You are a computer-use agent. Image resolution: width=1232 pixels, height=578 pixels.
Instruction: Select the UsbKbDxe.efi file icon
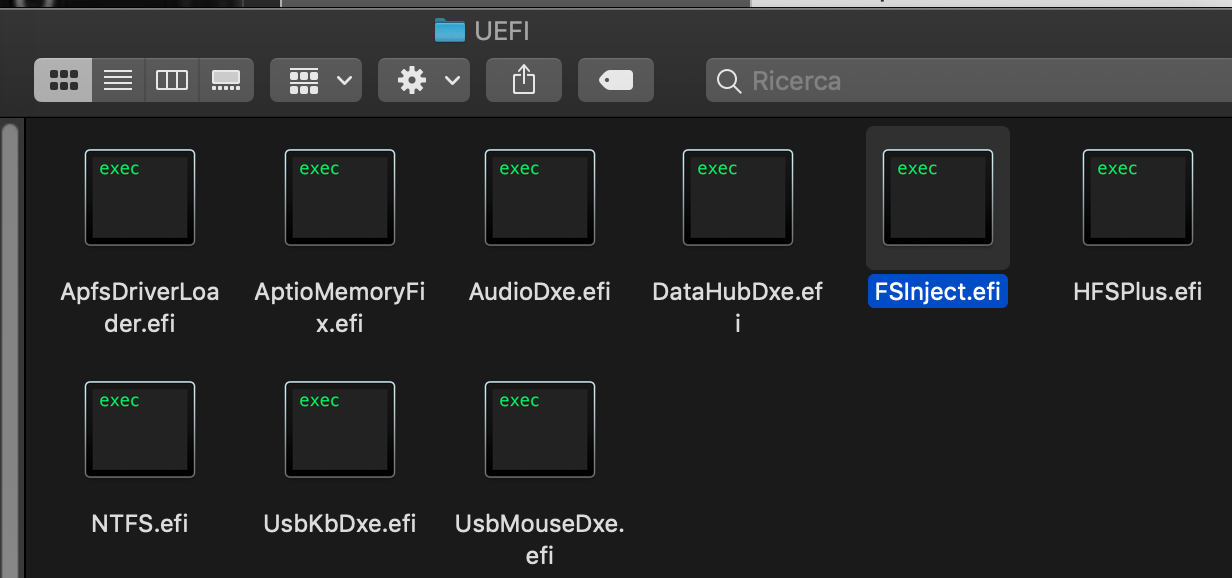(x=340, y=430)
